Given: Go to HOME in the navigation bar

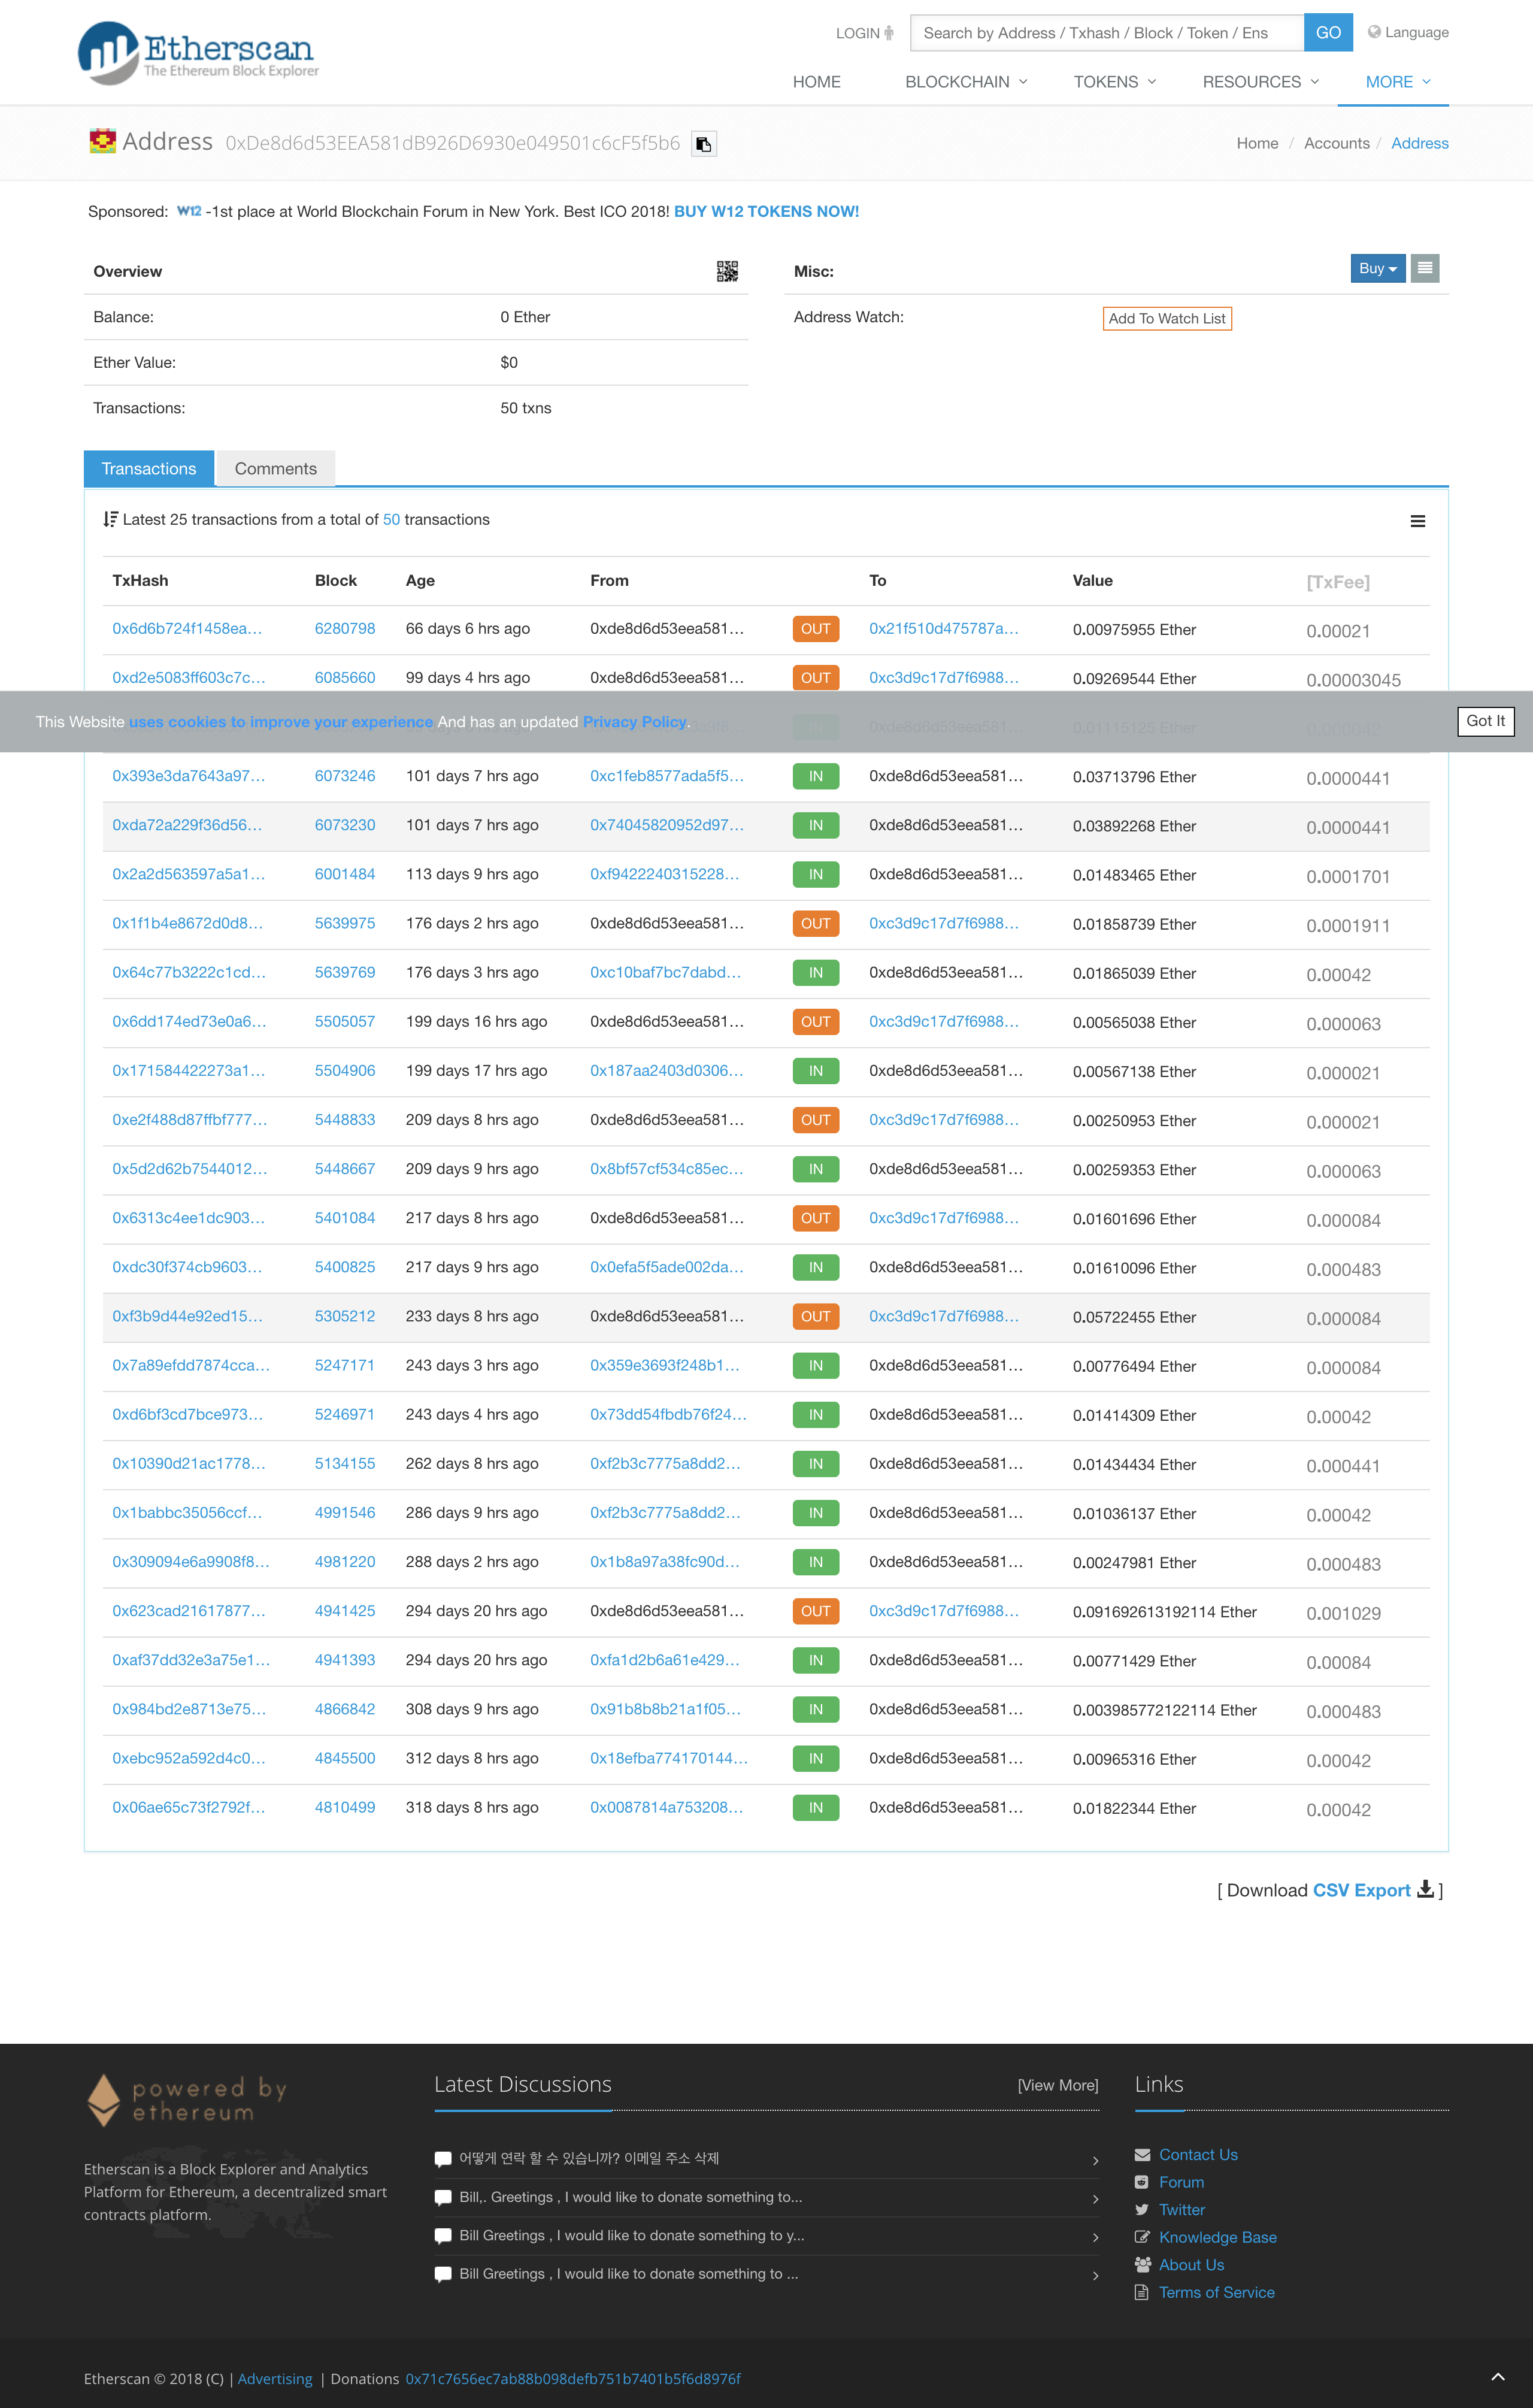Looking at the screenshot, I should [x=816, y=82].
